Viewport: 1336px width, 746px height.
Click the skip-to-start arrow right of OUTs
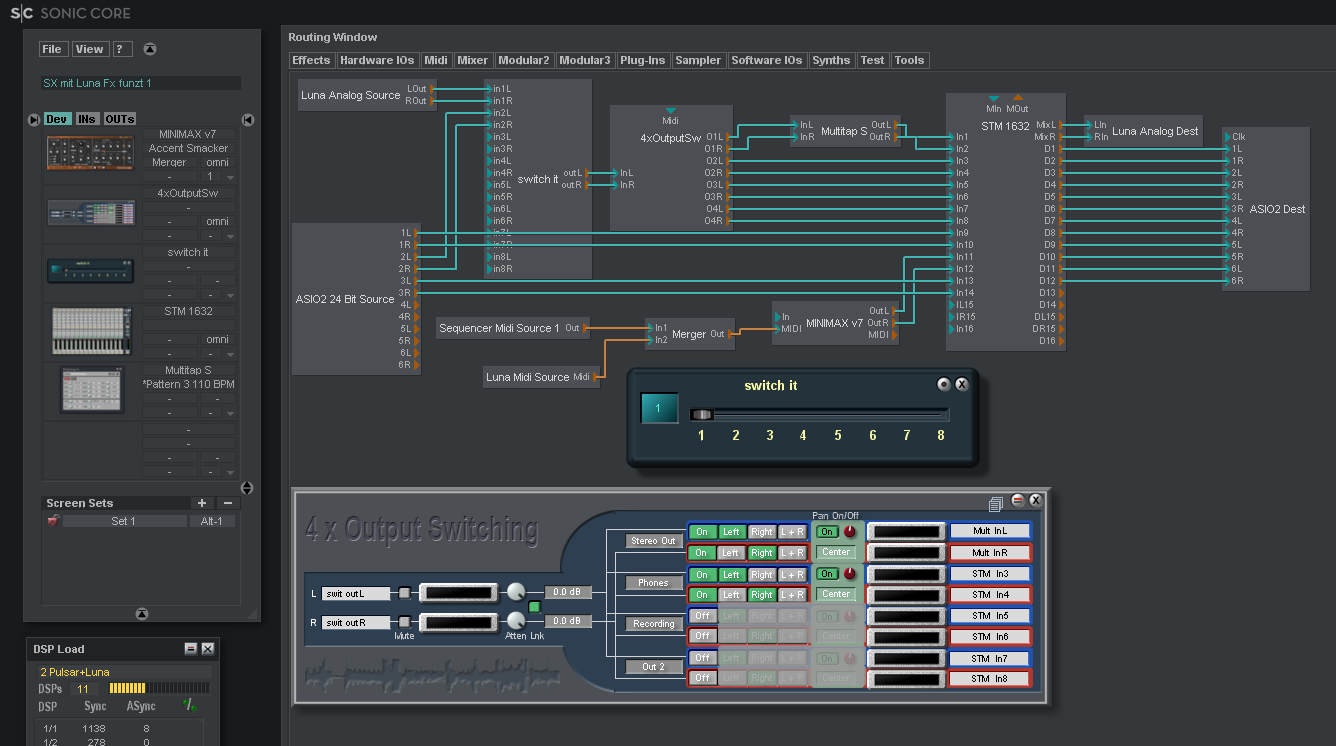pos(247,119)
